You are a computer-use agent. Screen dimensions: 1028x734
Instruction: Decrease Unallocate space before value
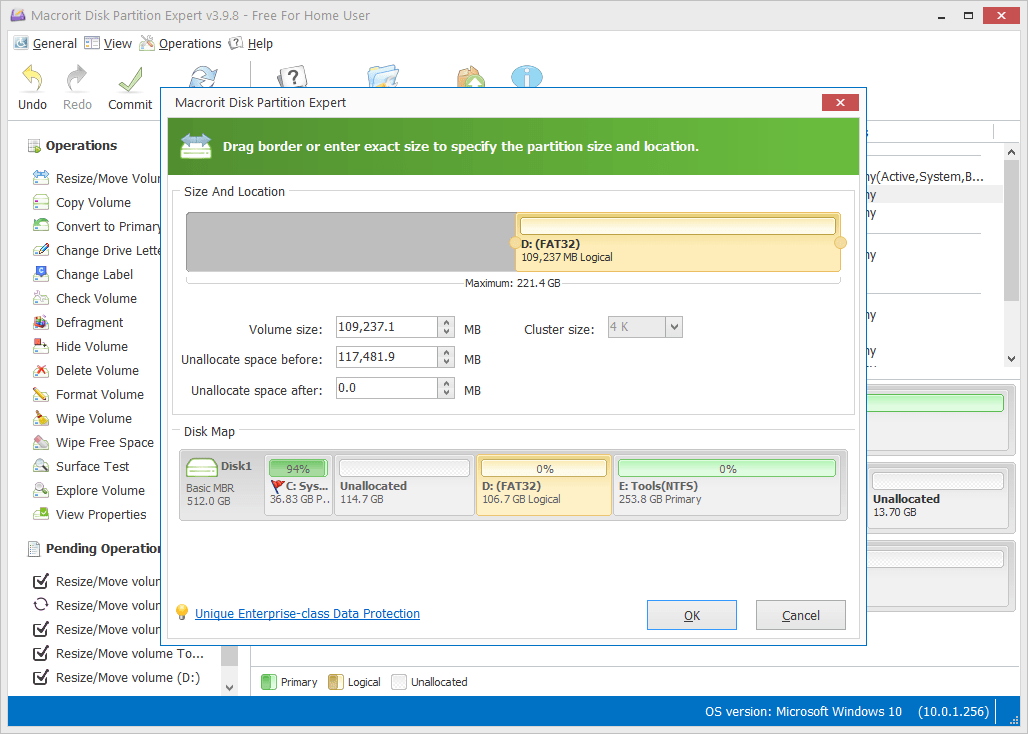446,362
